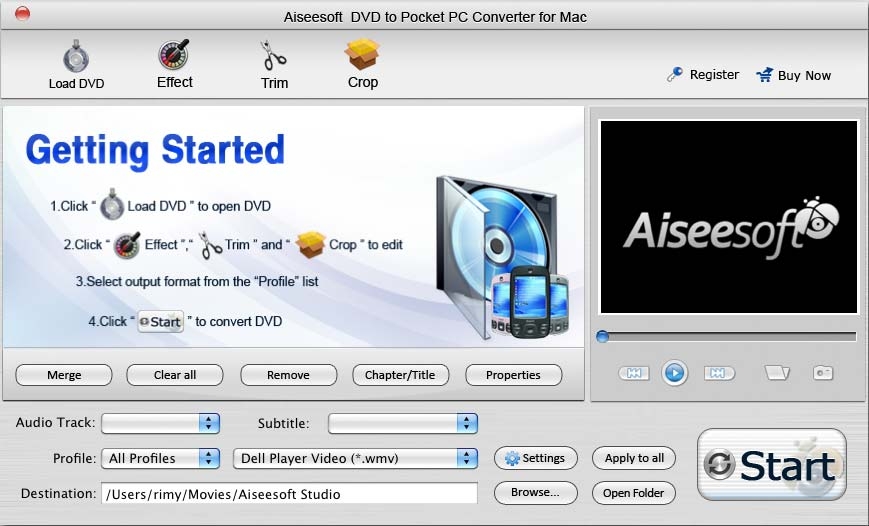Click the preview seek slider handle

602,337
